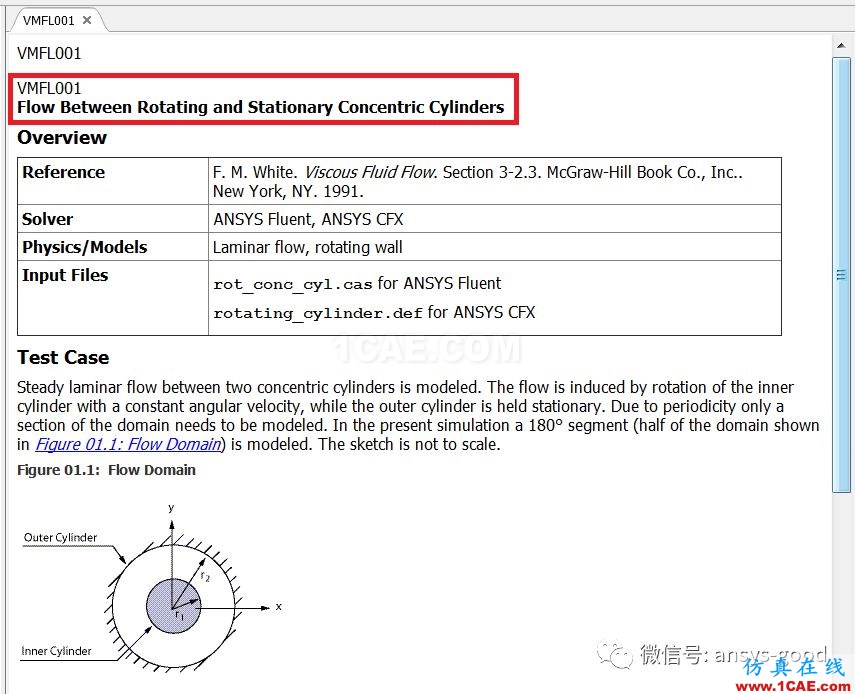Click the Test Case heading
This screenshot has width=855, height=694.
coord(63,358)
